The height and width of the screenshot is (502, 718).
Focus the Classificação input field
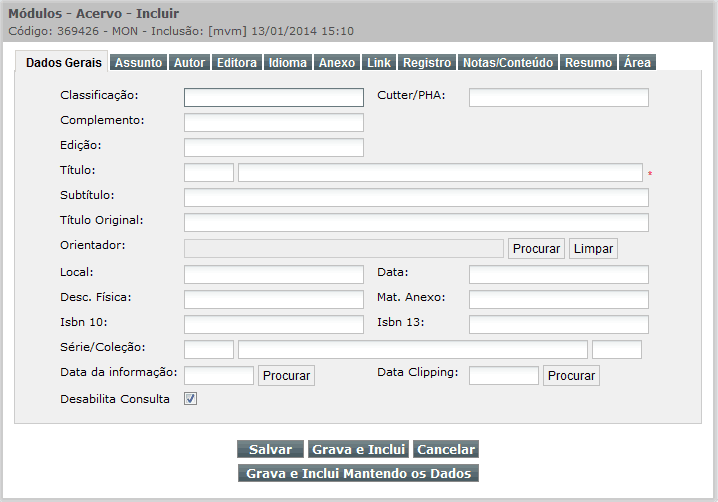[x=274, y=98]
